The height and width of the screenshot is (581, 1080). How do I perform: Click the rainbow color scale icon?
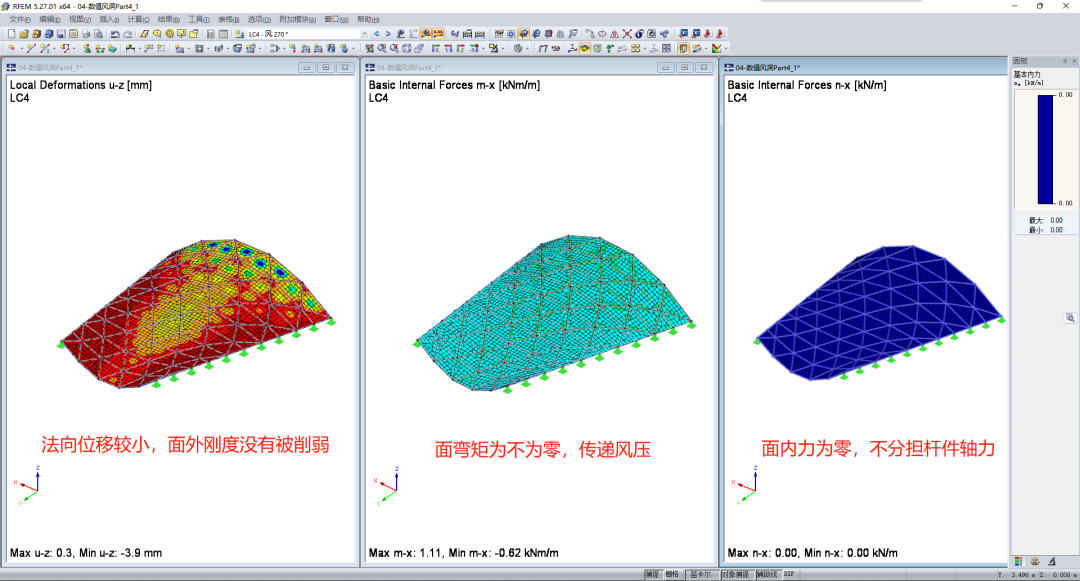pyautogui.click(x=716, y=48)
